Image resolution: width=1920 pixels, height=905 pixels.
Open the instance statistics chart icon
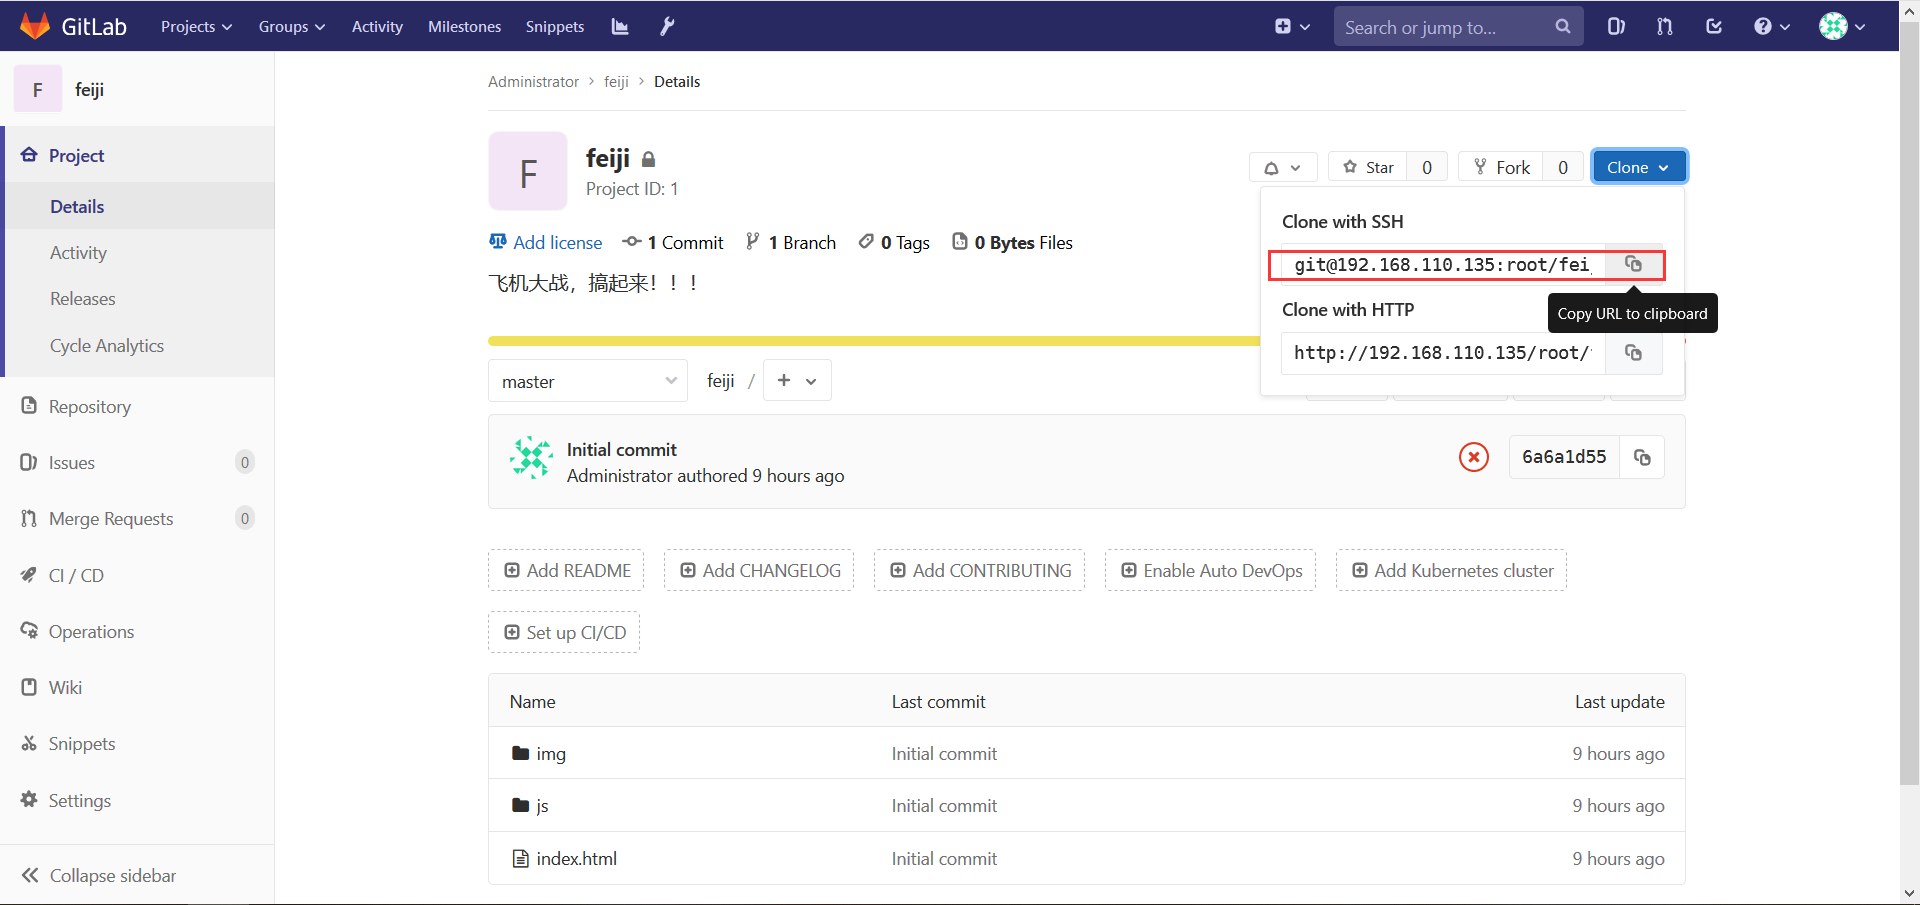[620, 27]
